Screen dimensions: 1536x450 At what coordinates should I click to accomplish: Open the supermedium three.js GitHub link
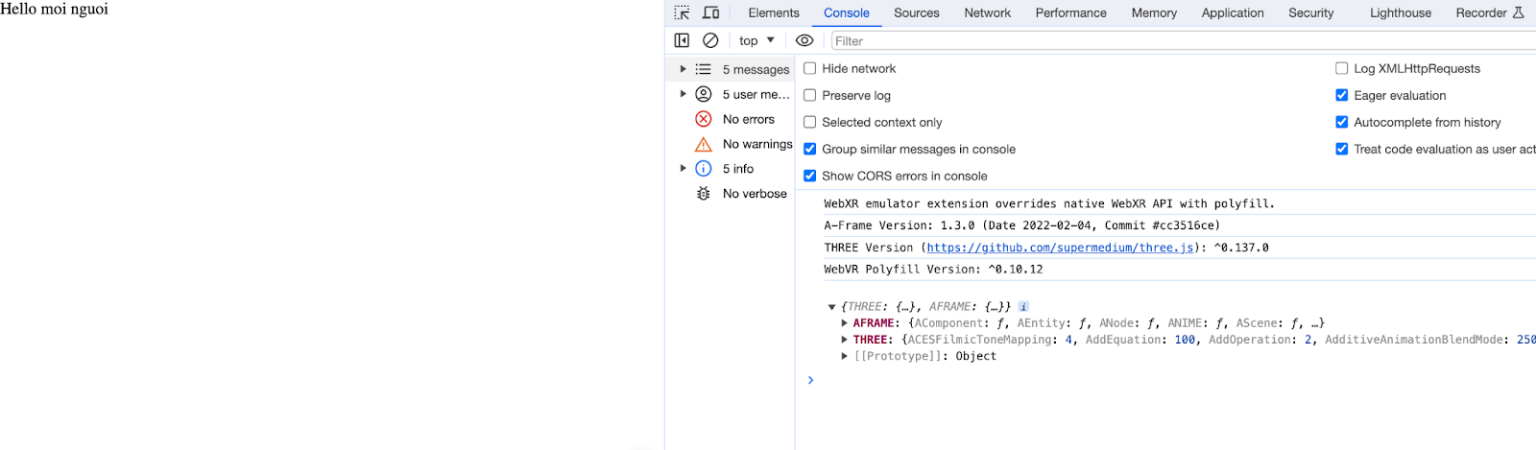pyautogui.click(x=1059, y=248)
